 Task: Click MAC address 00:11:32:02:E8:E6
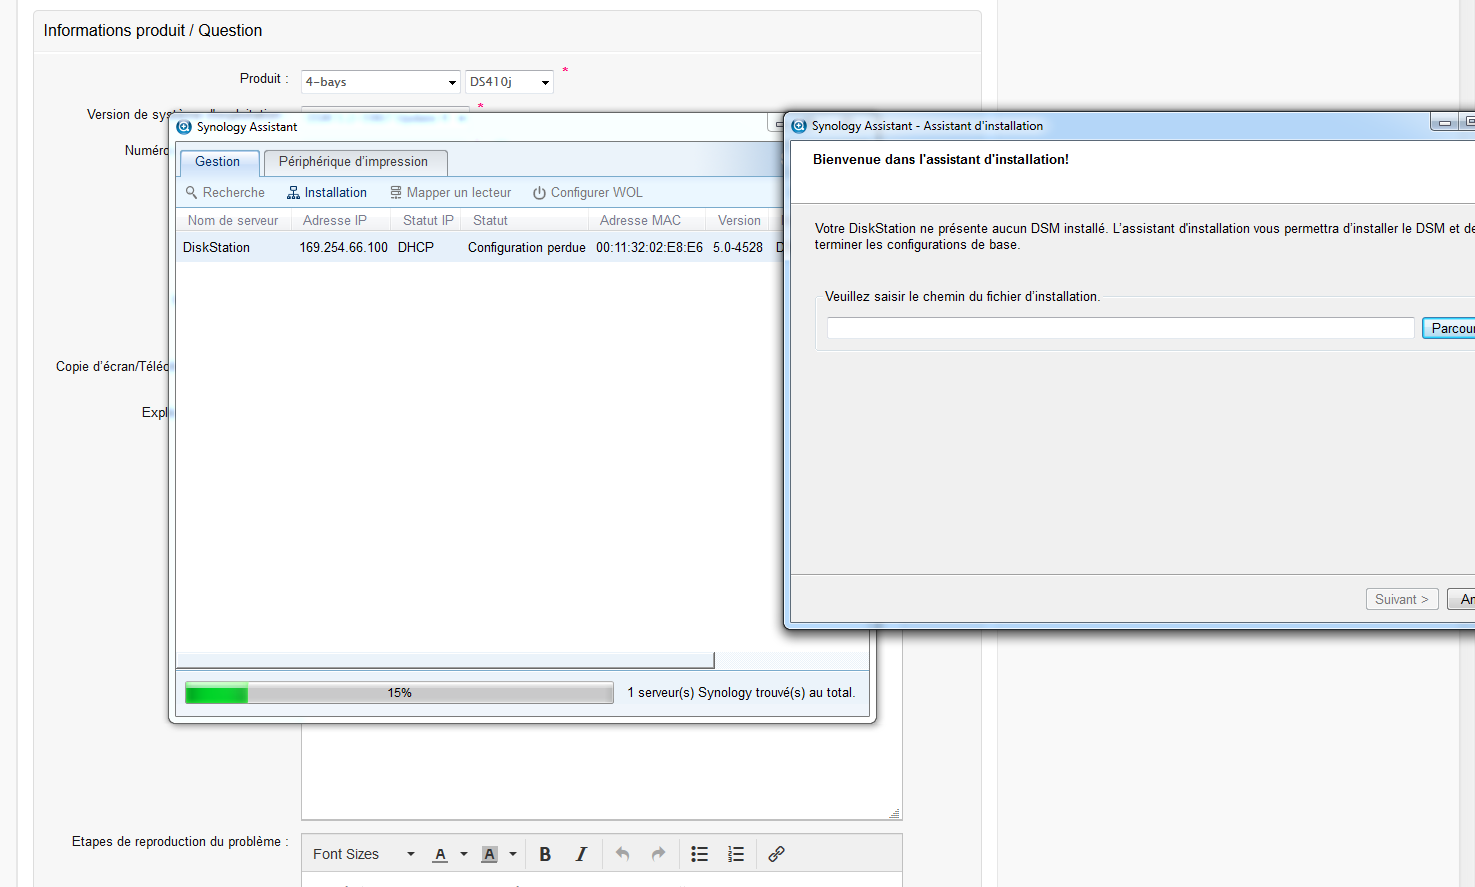click(649, 247)
